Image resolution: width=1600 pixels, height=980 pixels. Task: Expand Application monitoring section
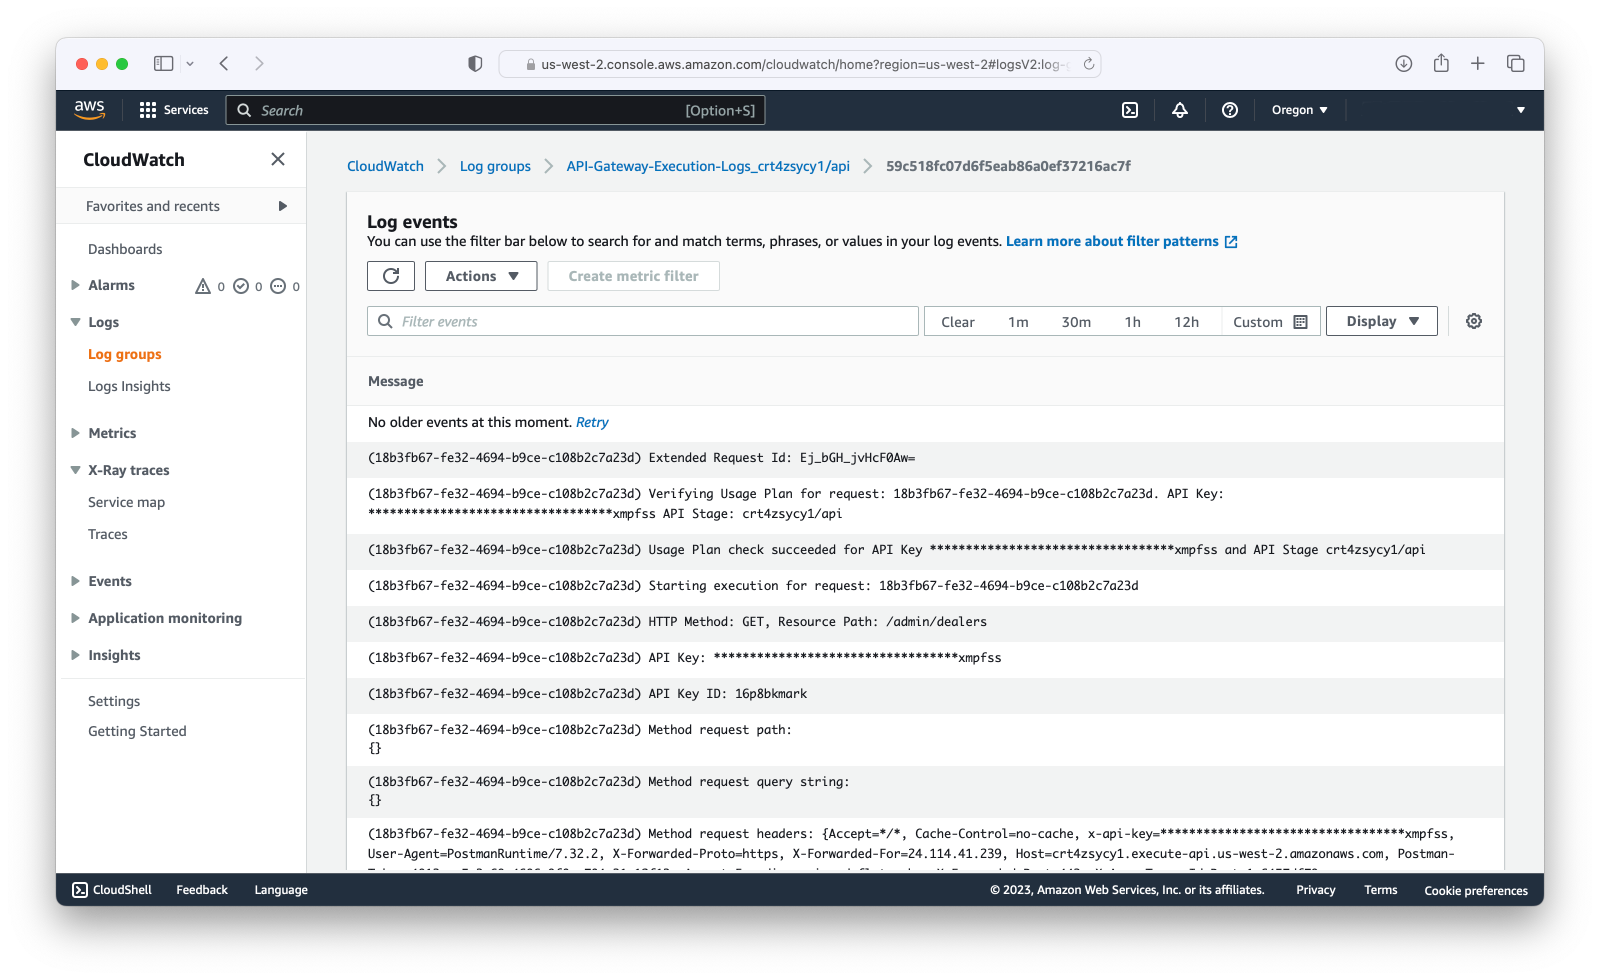75,618
